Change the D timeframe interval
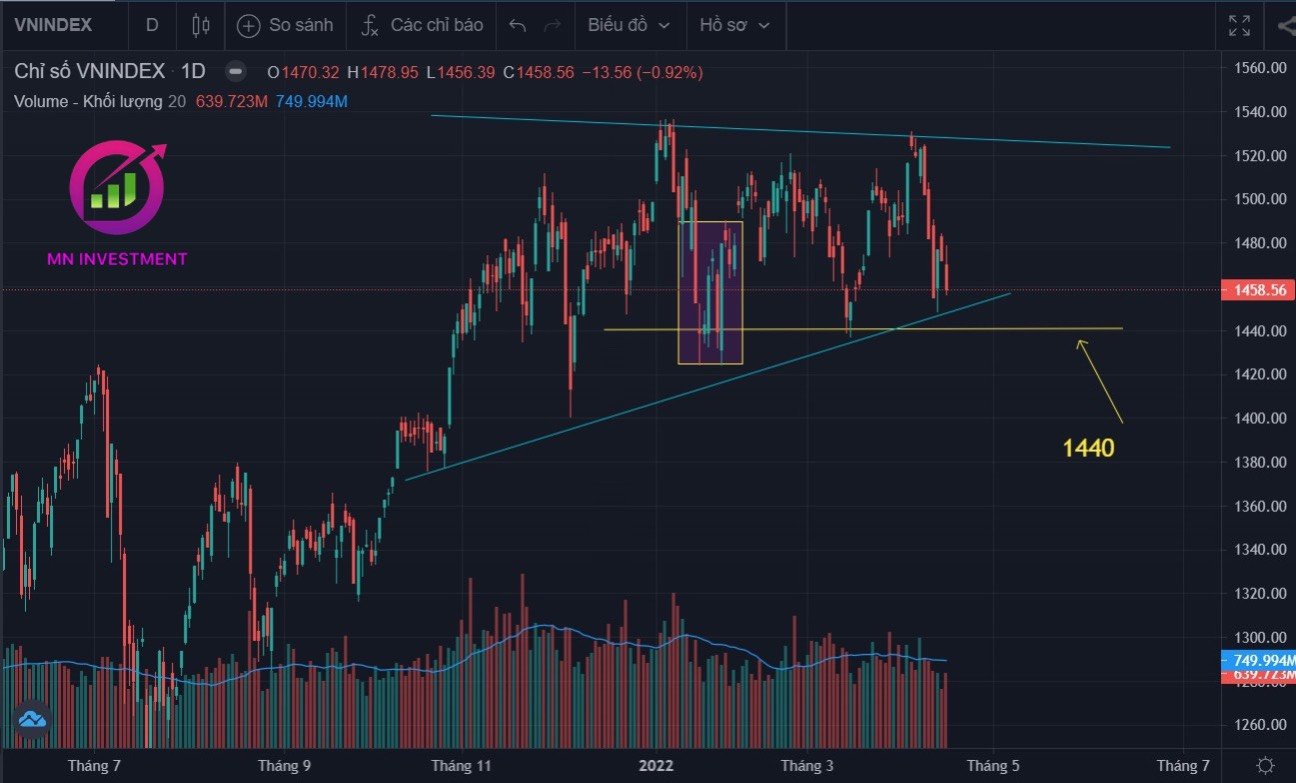The width and height of the screenshot is (1296, 783). (x=152, y=25)
